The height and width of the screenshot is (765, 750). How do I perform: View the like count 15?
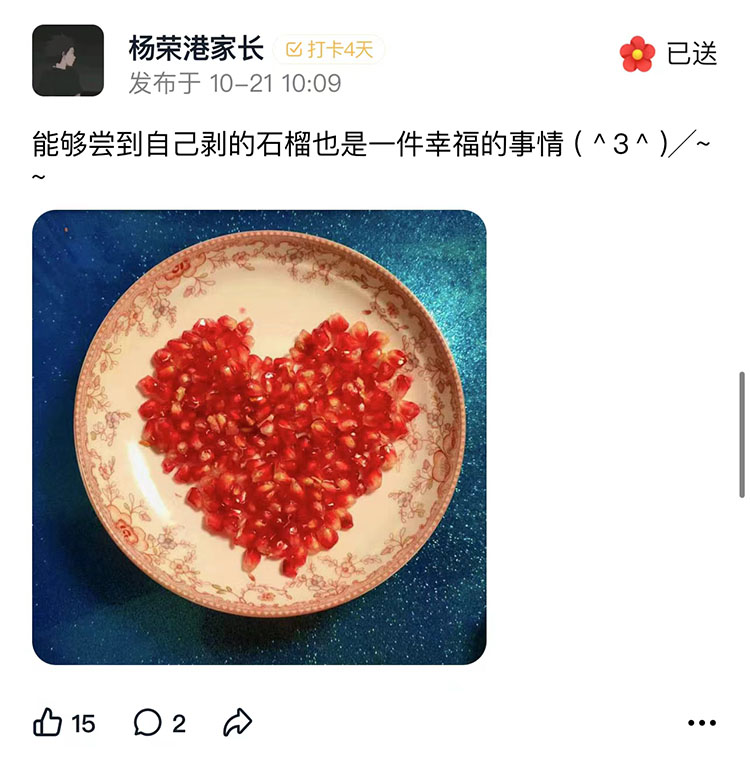tap(83, 724)
